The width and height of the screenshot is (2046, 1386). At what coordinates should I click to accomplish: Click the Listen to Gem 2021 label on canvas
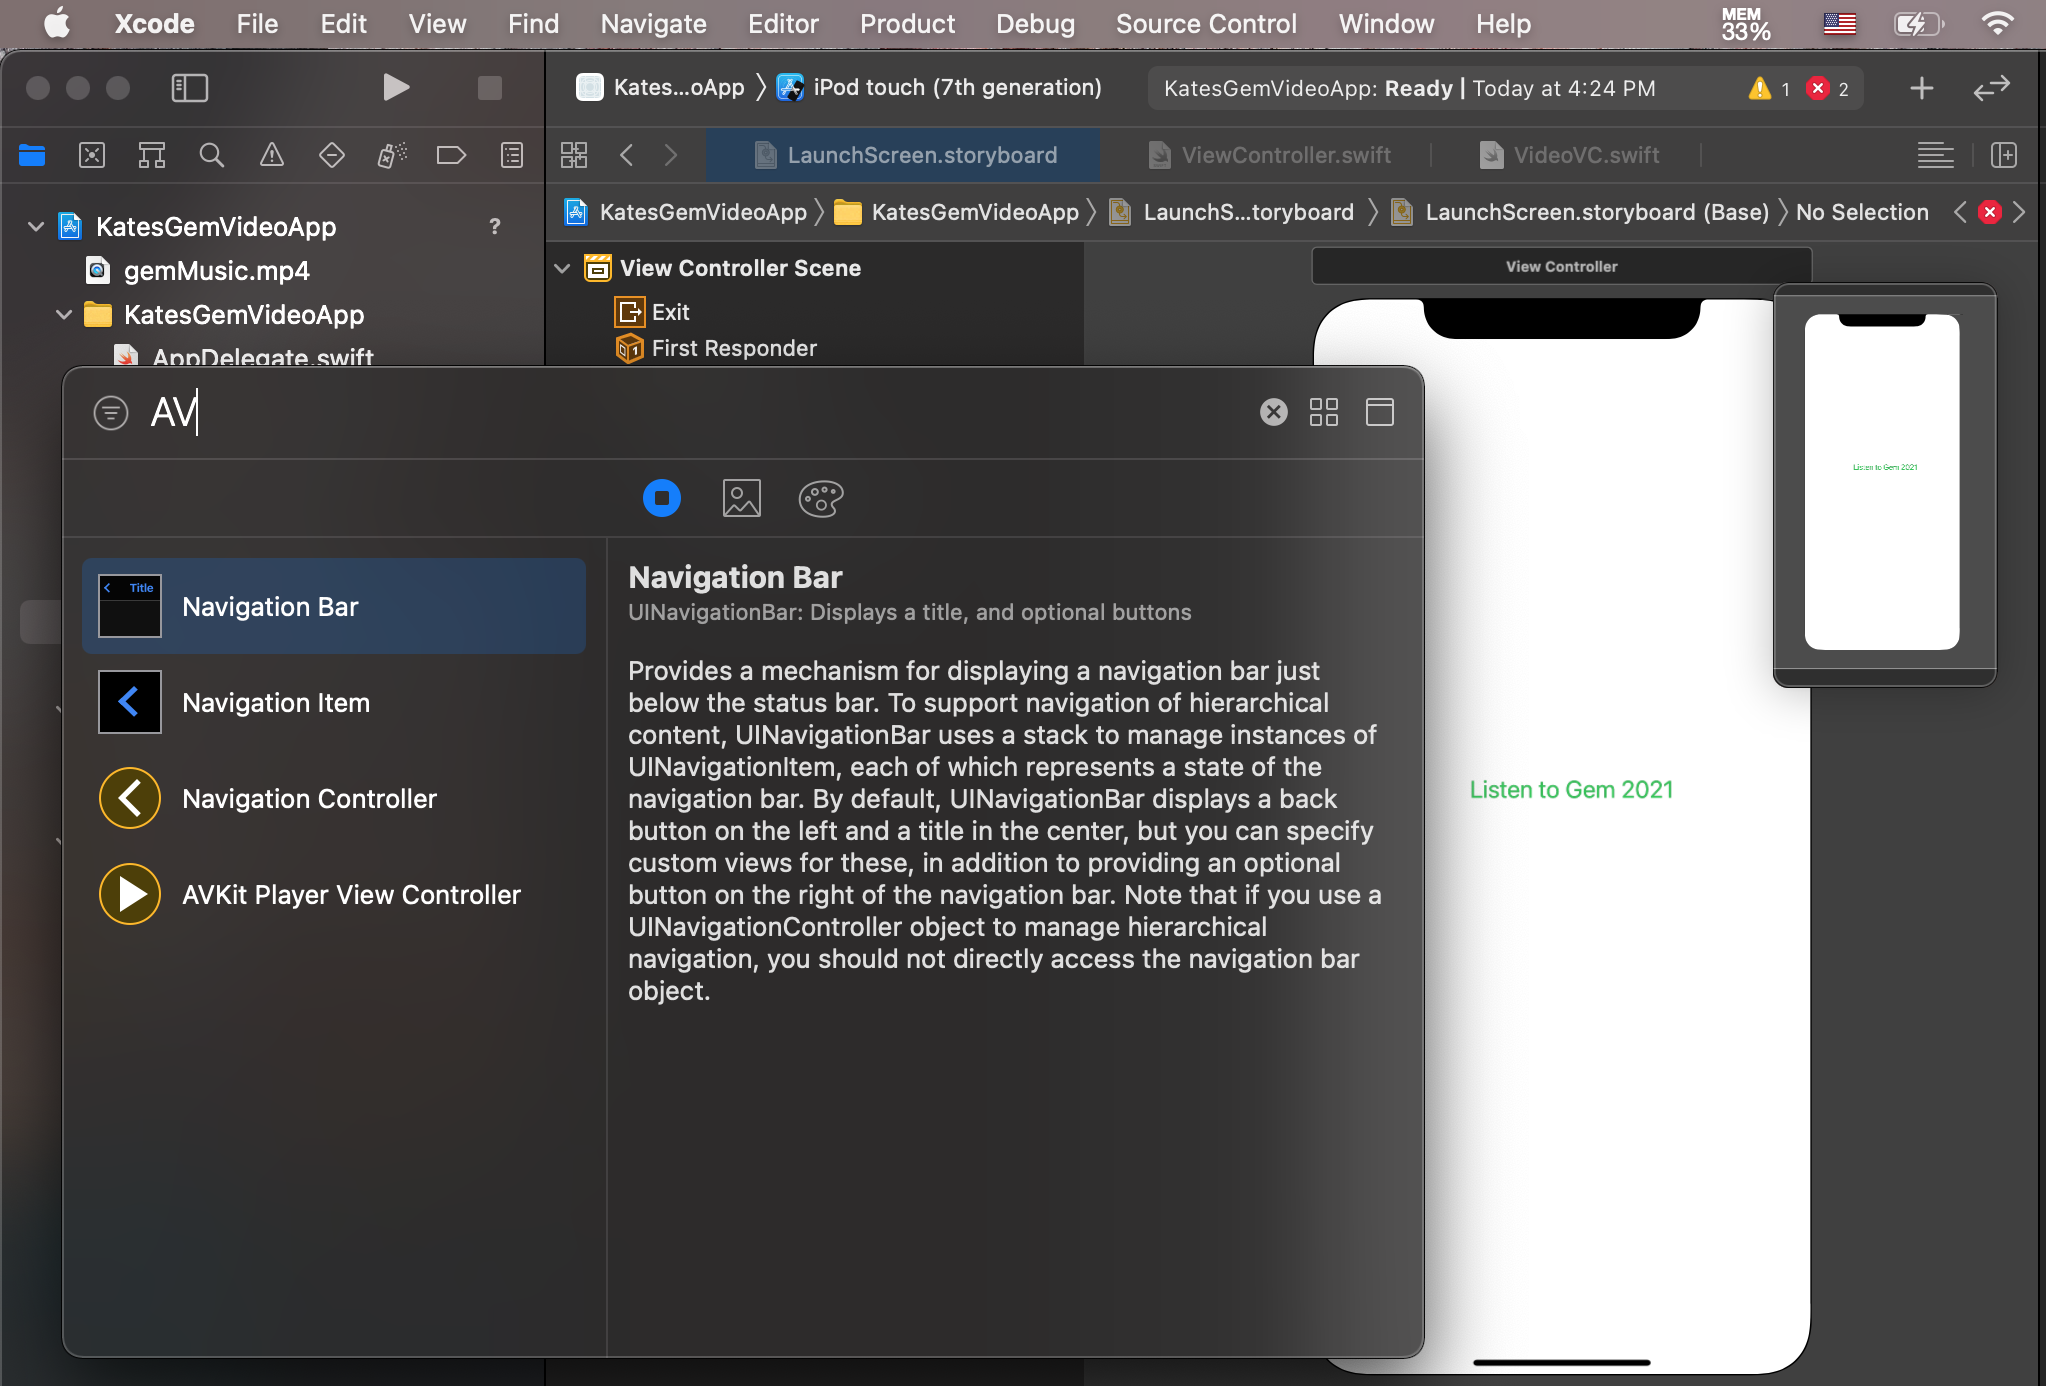1571,790
